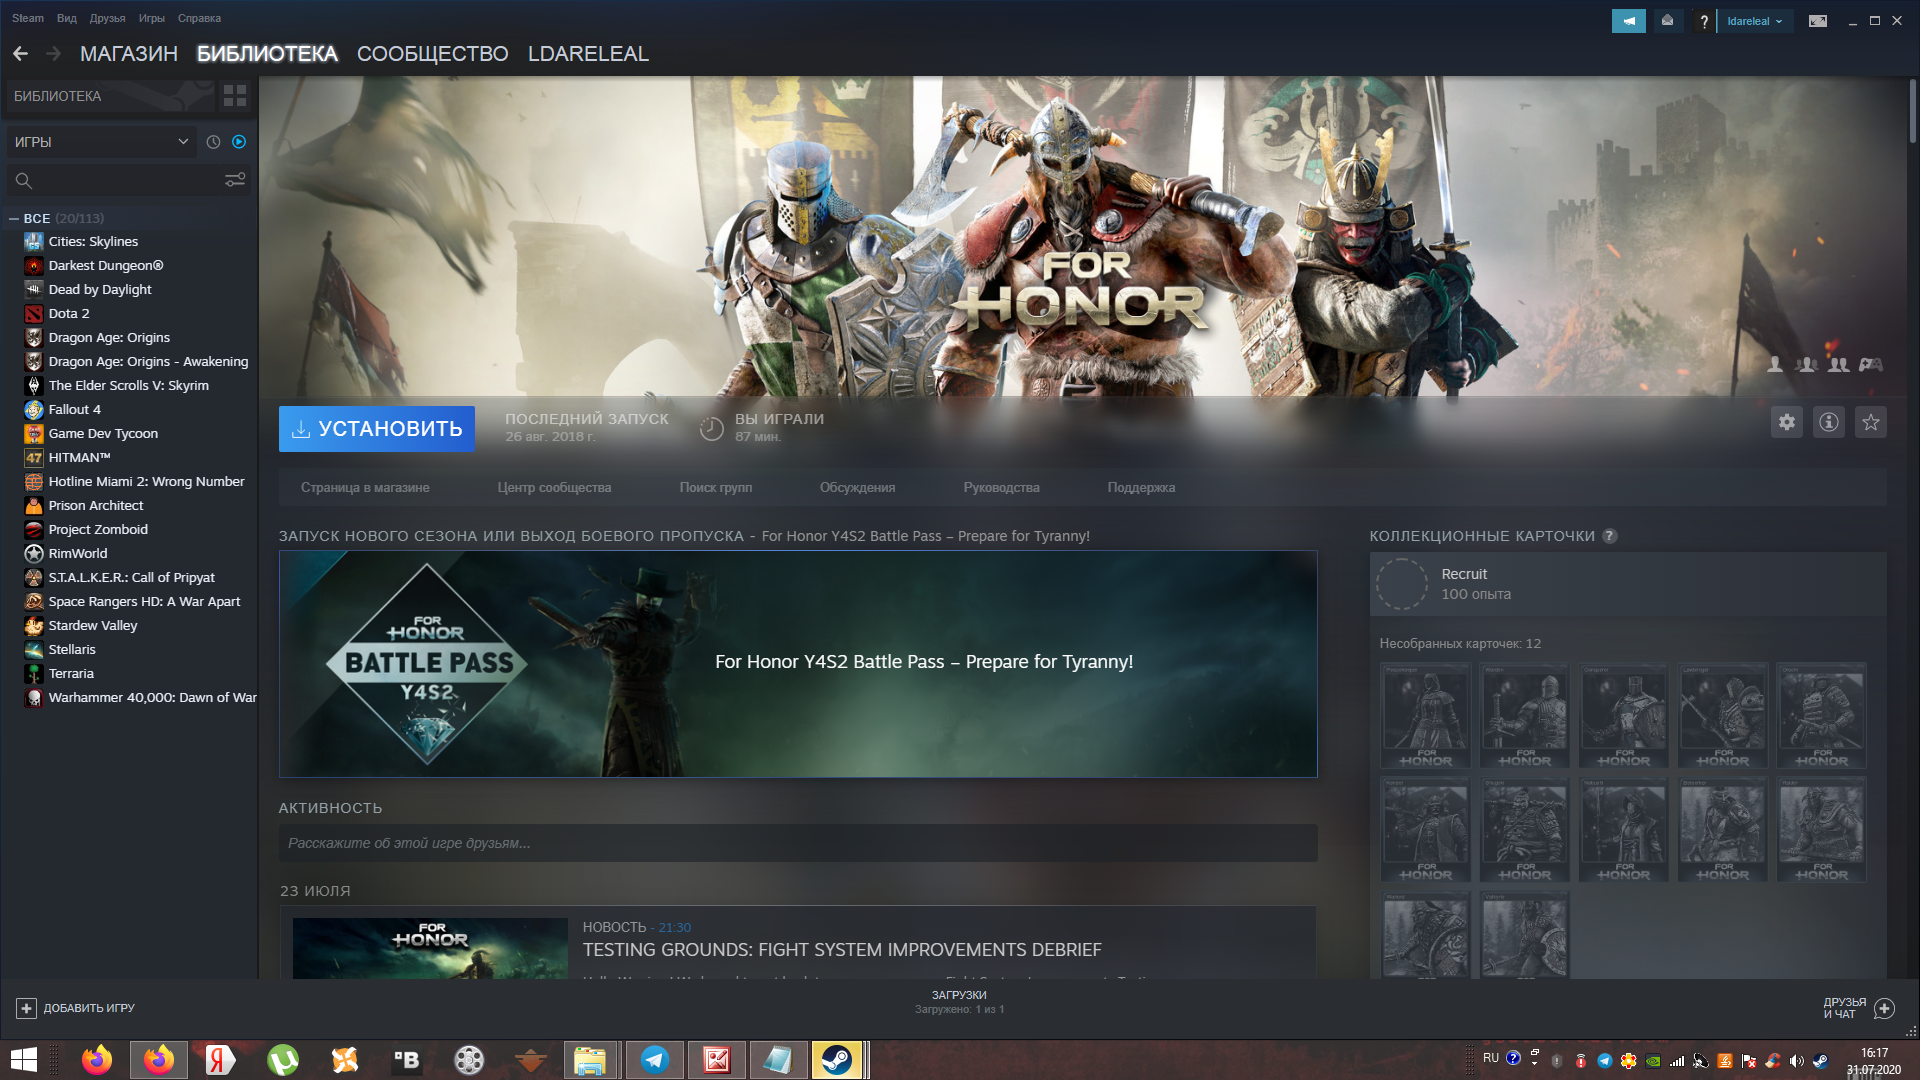Open the friend messages envelope icon
The width and height of the screenshot is (1920, 1080).
1667,21
